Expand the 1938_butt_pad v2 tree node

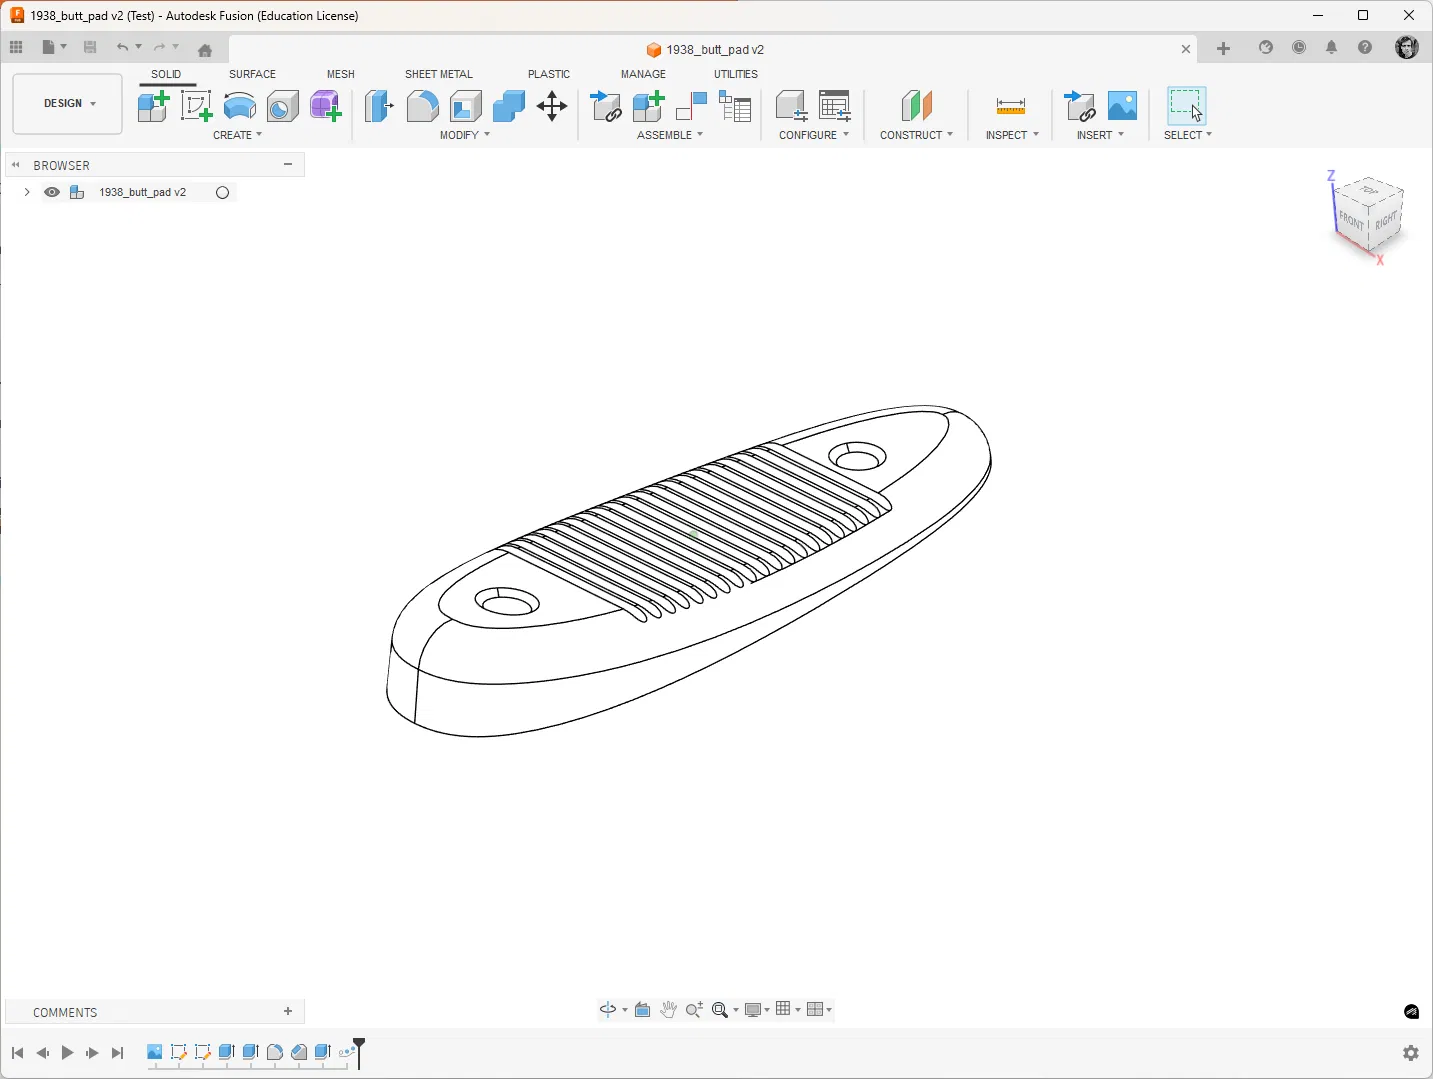tap(27, 192)
